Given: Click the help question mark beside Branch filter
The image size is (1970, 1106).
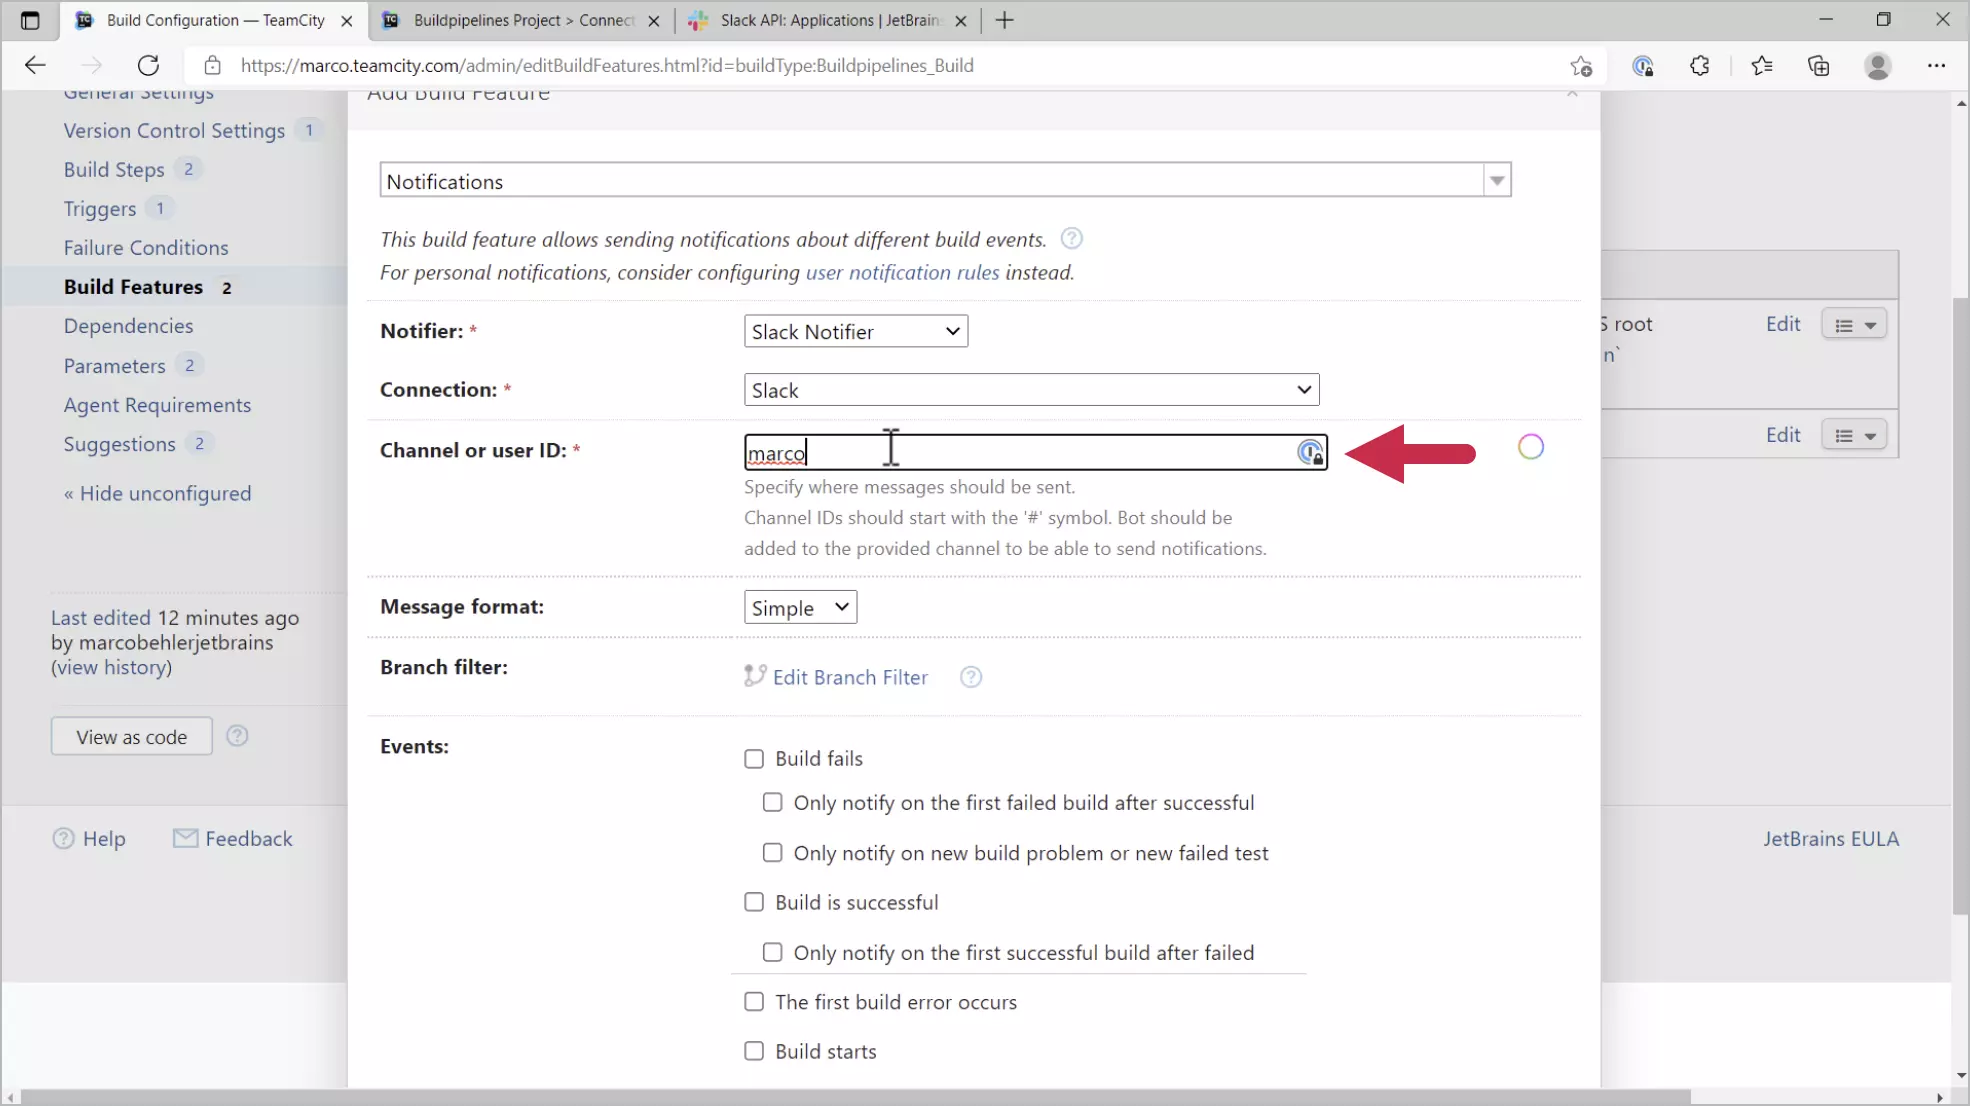Looking at the screenshot, I should 970,677.
